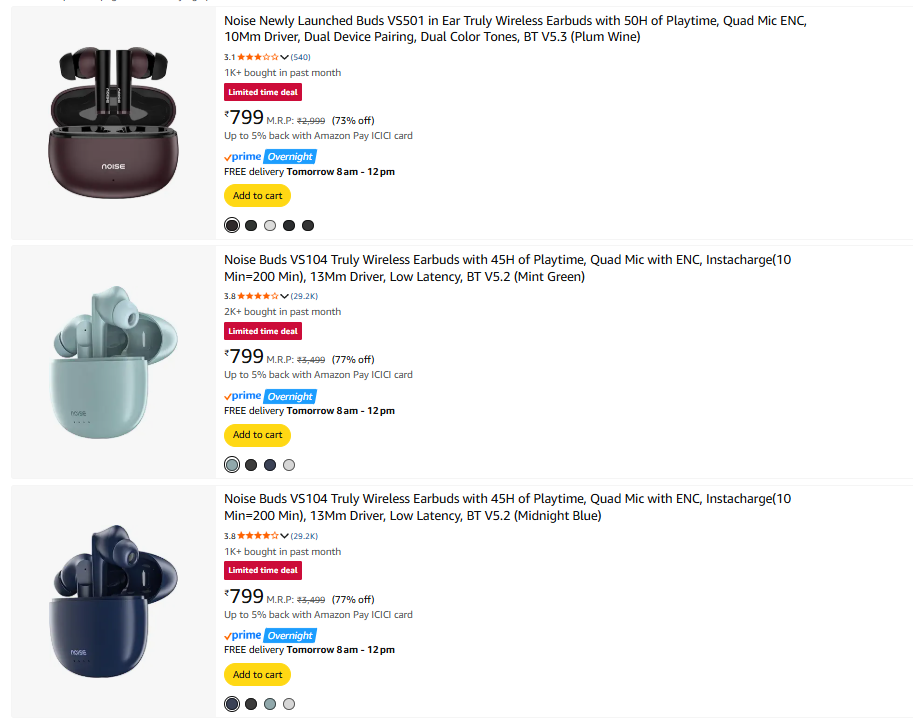Open the Mint Green earbuds product image
The height and width of the screenshot is (722, 913).
pos(113,363)
